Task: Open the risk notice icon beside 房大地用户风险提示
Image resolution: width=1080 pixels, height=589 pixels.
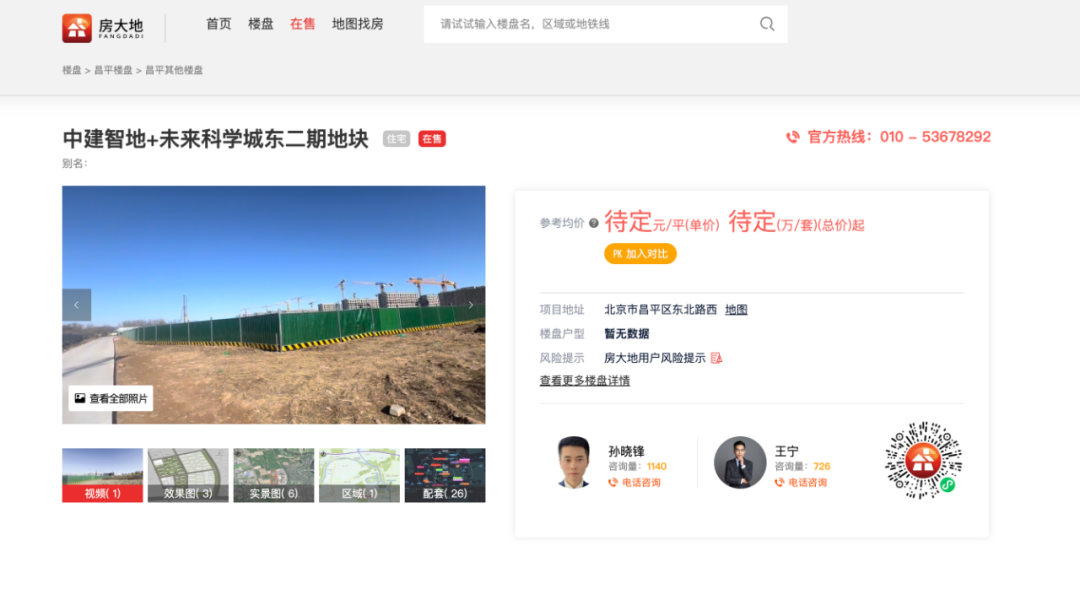Action: (716, 358)
